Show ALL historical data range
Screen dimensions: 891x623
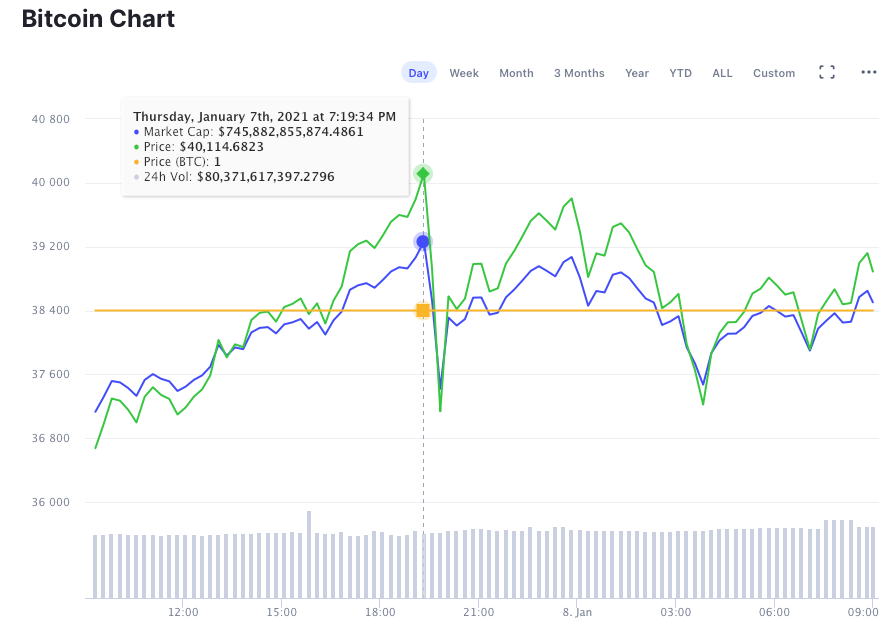tap(722, 73)
